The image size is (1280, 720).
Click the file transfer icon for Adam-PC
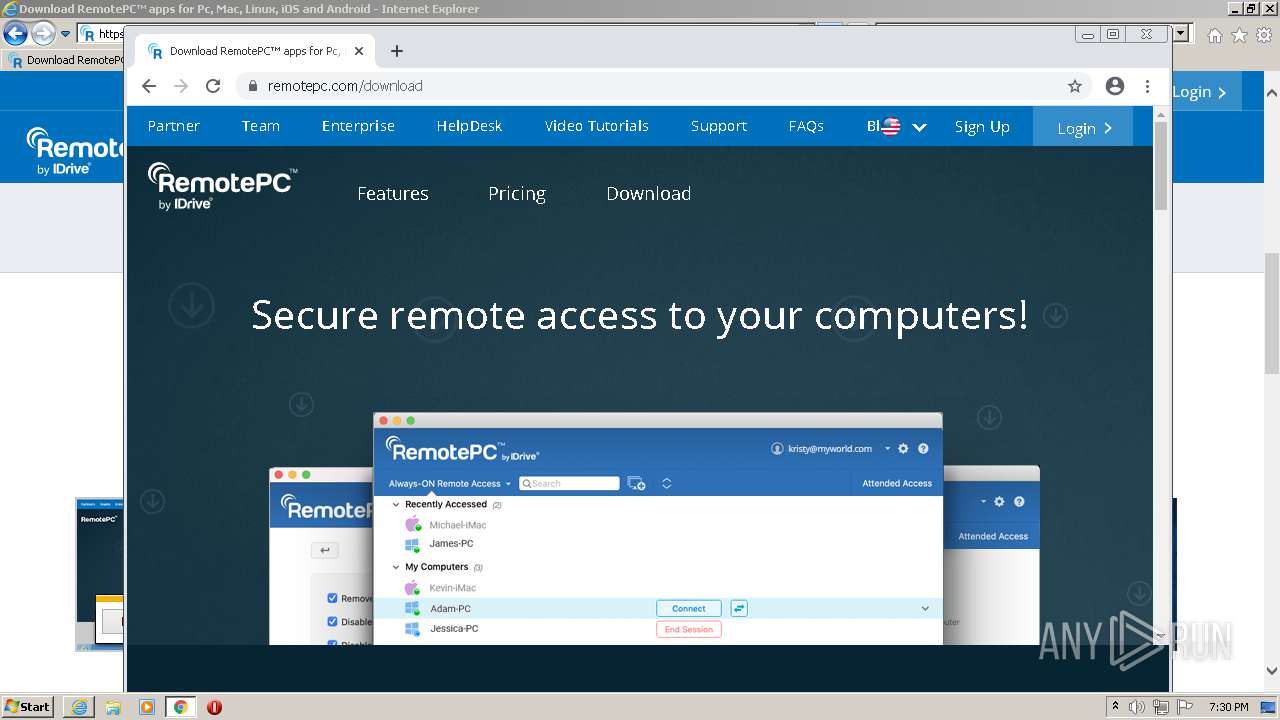pyautogui.click(x=739, y=608)
